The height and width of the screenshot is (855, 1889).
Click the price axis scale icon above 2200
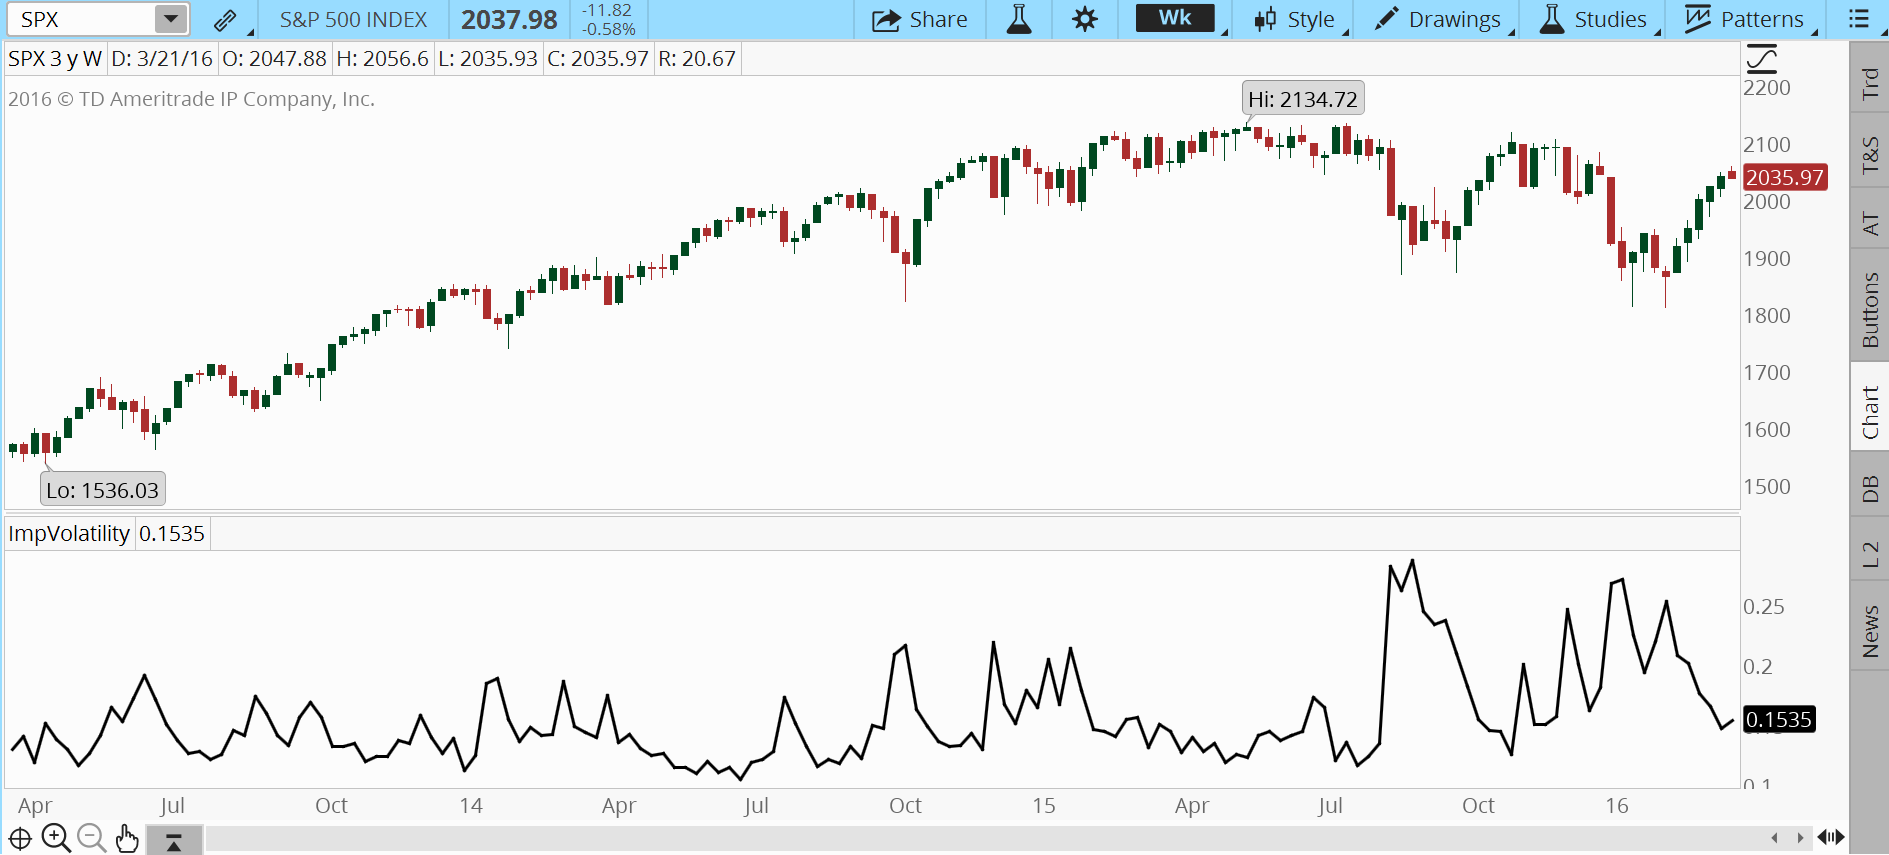click(x=1761, y=59)
